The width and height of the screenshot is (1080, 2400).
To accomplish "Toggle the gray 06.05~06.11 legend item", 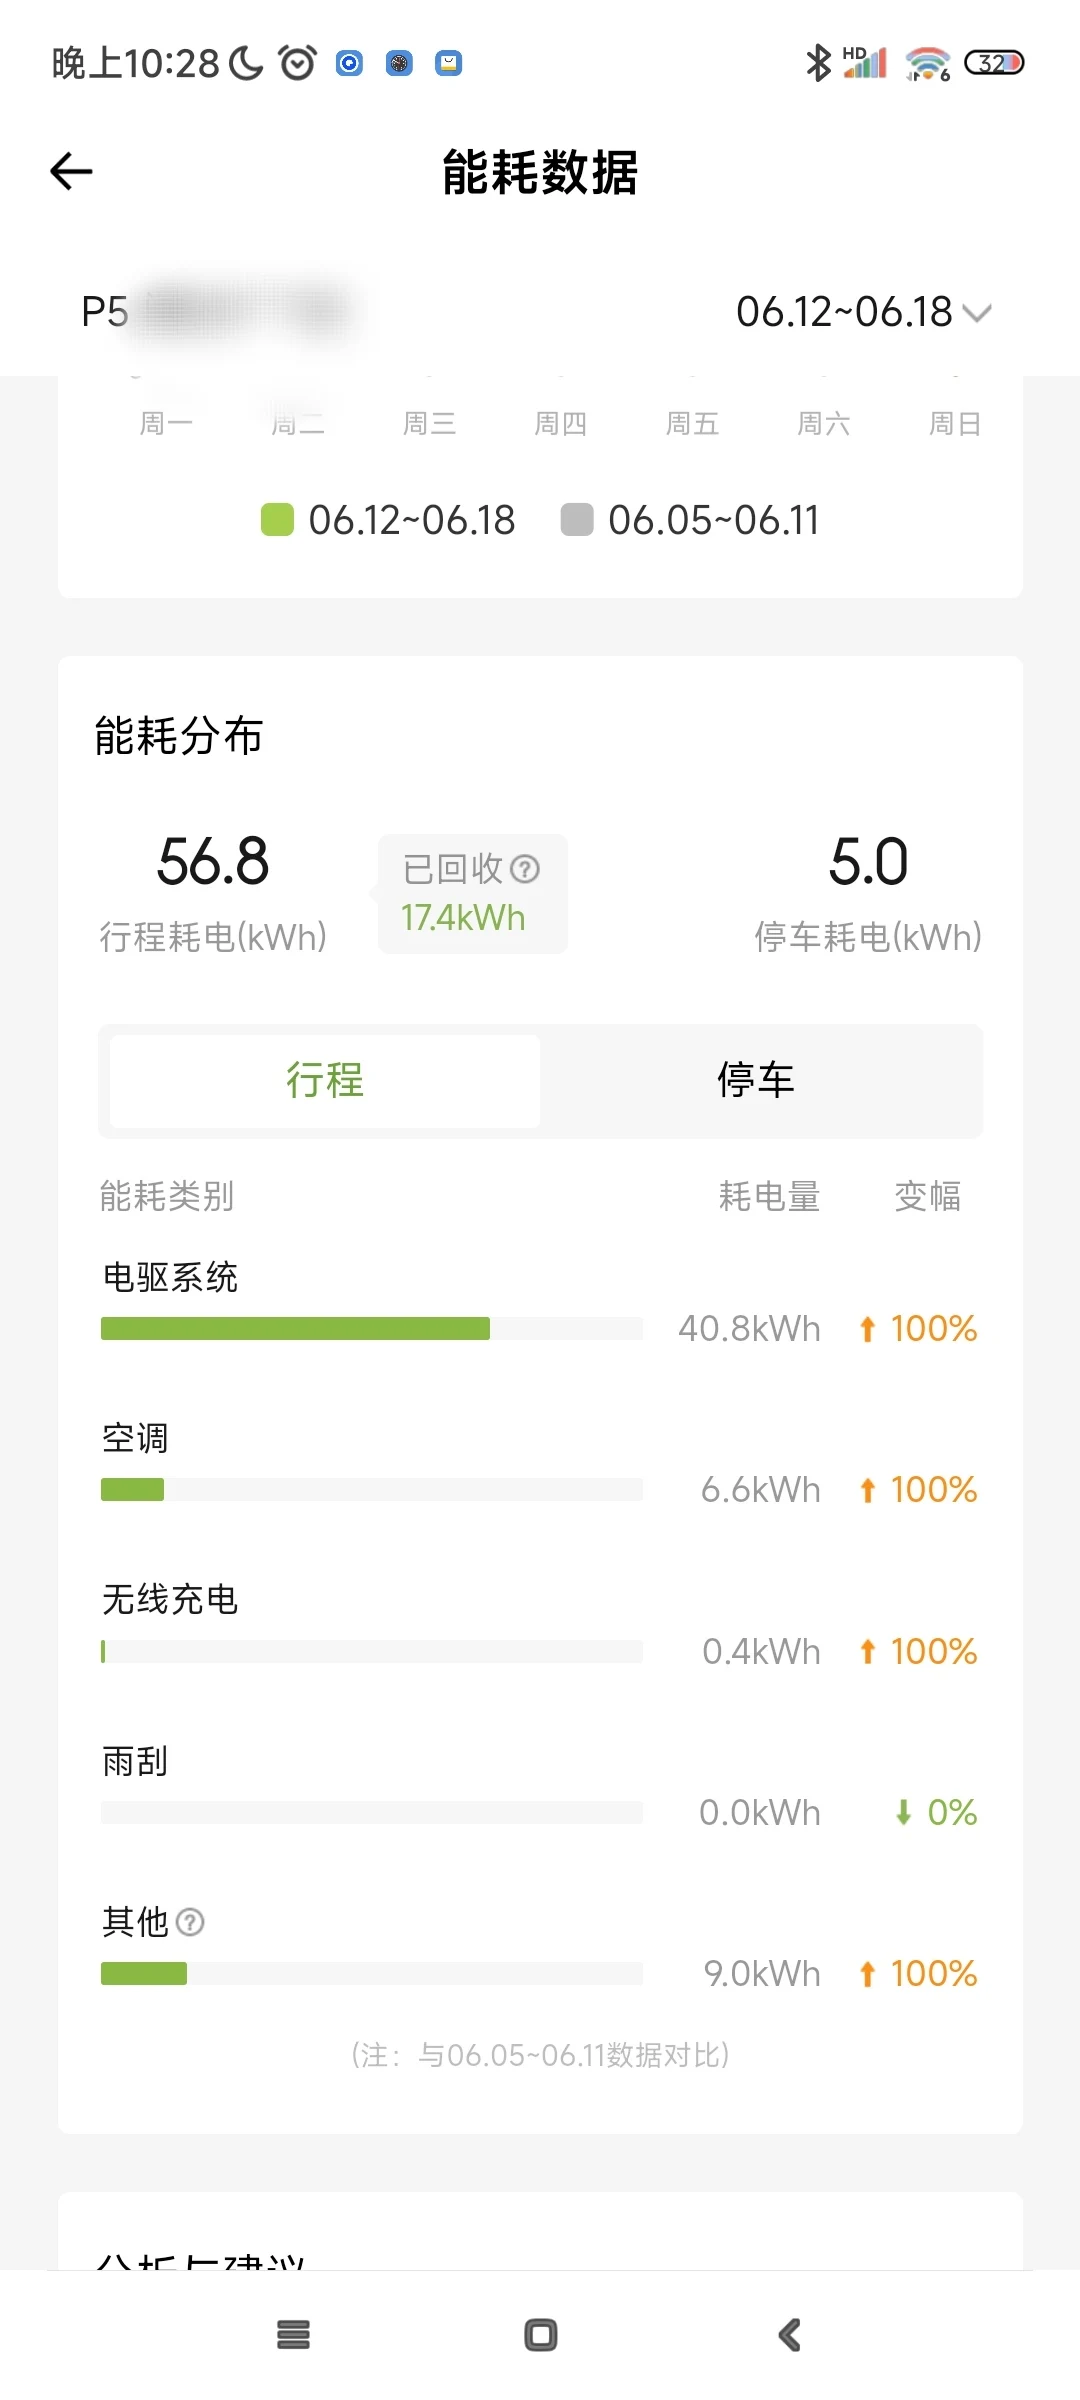I will pyautogui.click(x=691, y=520).
